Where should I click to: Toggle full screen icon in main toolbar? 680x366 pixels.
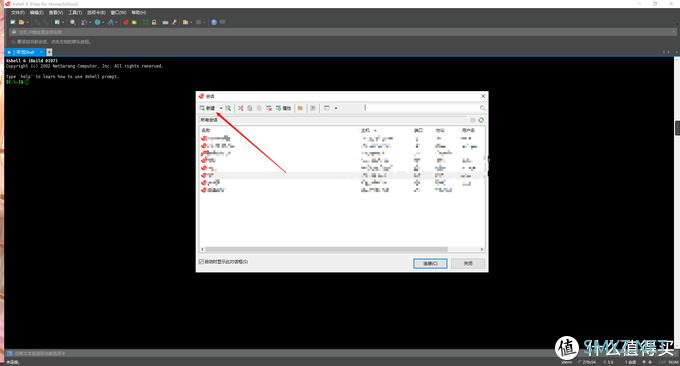pos(145,22)
